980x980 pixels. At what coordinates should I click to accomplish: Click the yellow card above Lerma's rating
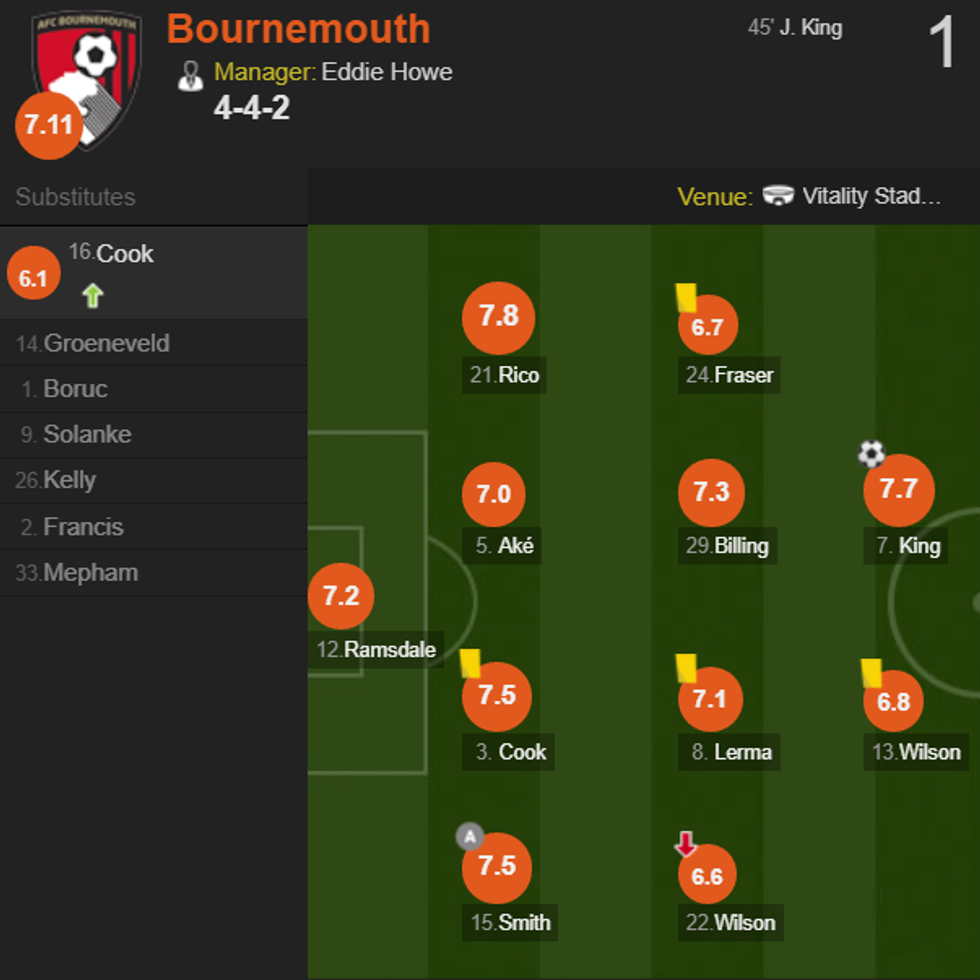(x=686, y=667)
